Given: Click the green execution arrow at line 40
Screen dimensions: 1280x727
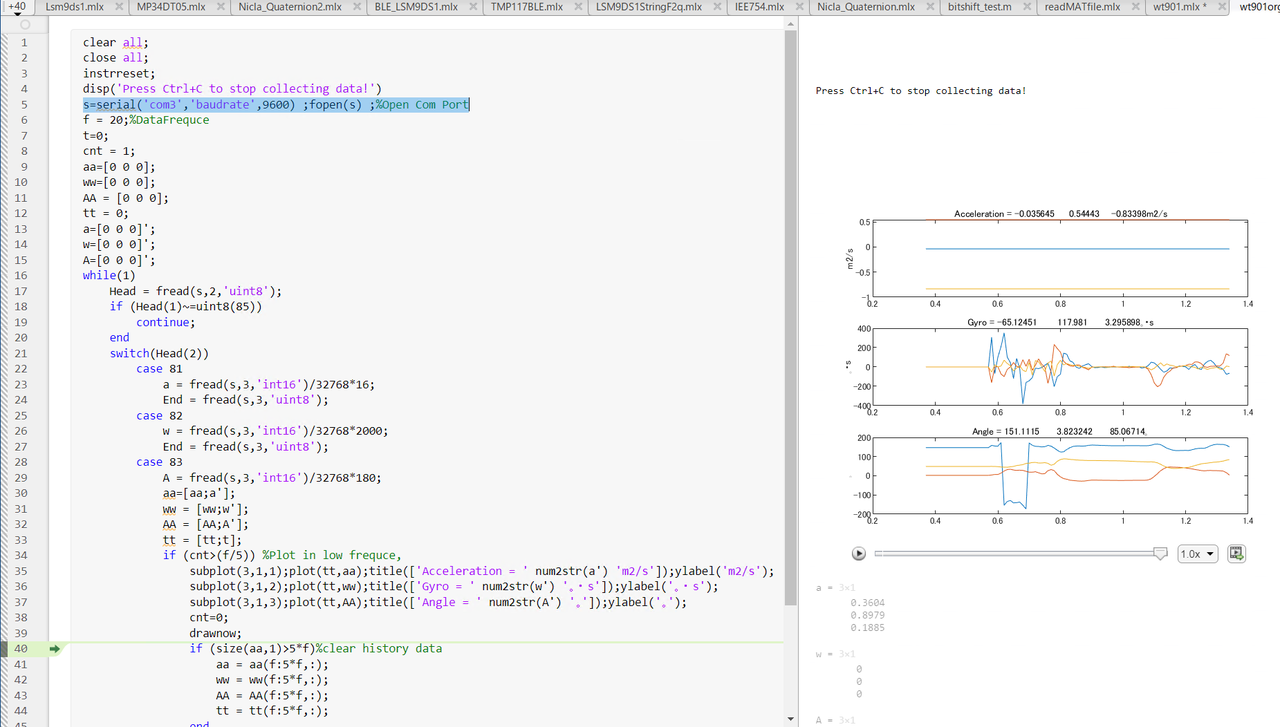Looking at the screenshot, I should point(55,648).
